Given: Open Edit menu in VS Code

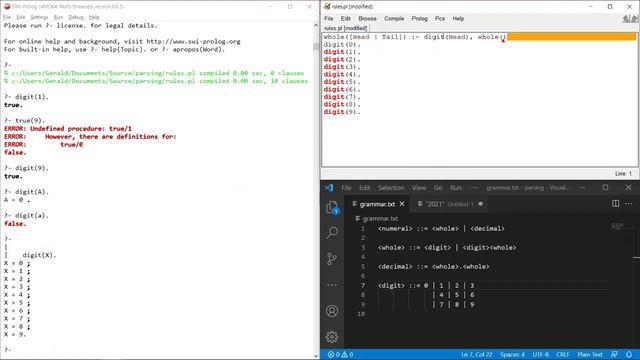Looking at the screenshot, I should (x=364, y=188).
